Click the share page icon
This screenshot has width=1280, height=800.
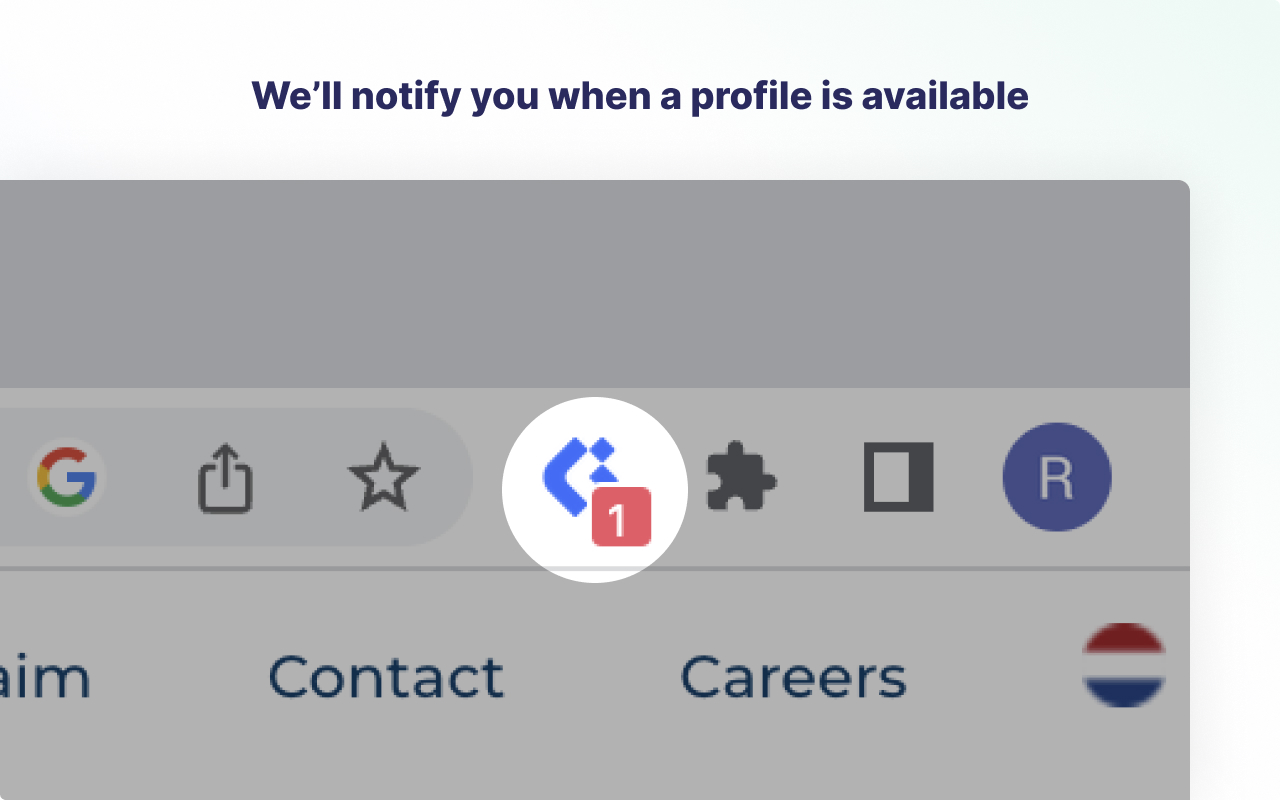click(224, 479)
